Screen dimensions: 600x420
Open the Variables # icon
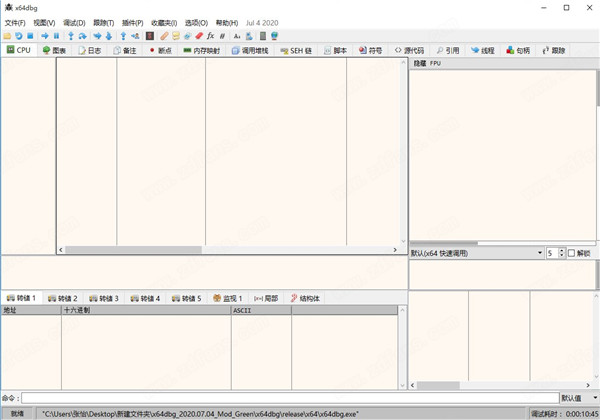[222, 36]
